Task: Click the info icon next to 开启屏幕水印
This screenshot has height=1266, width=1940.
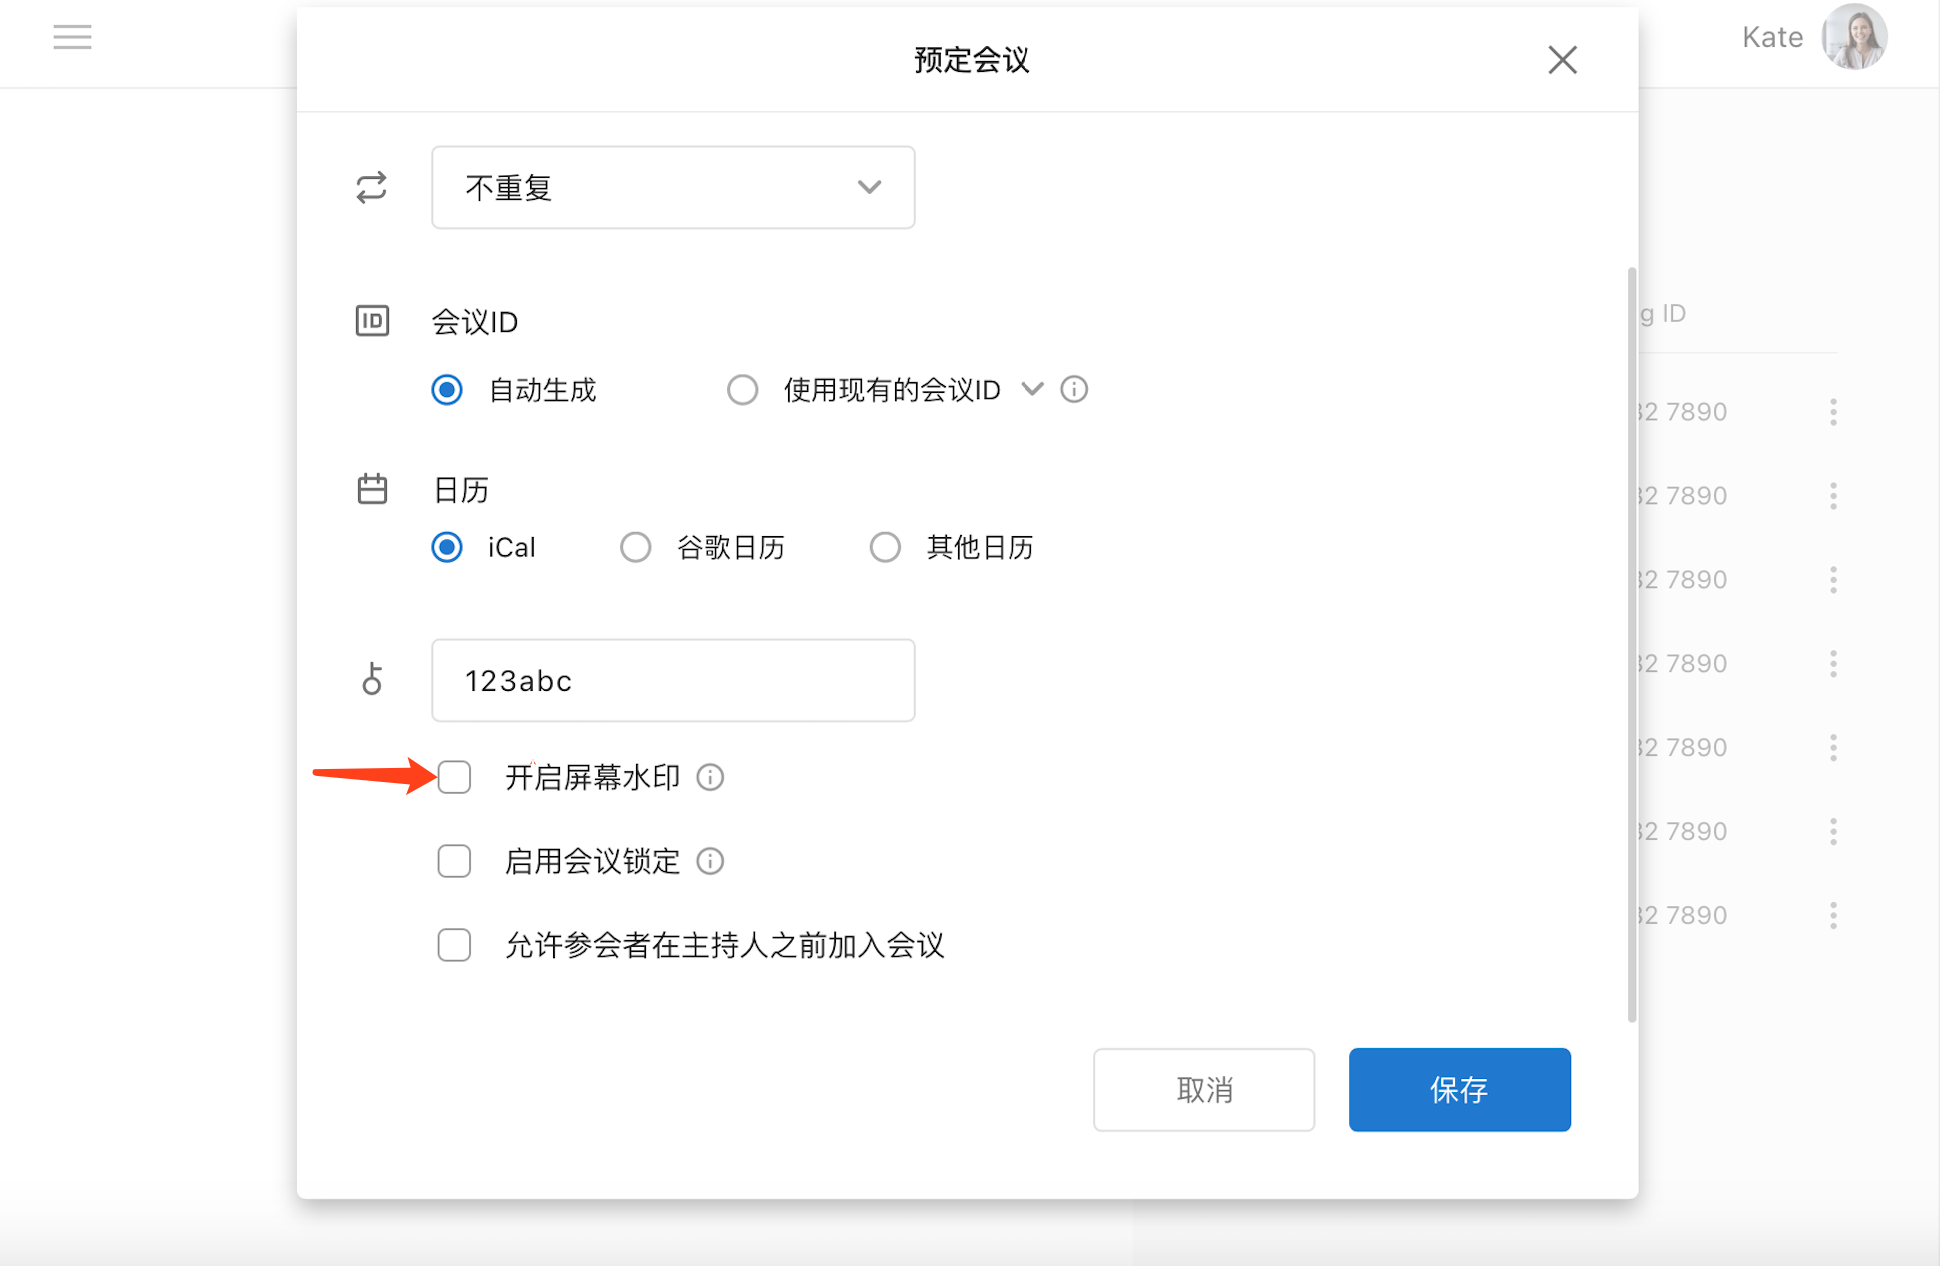Action: pyautogui.click(x=710, y=777)
